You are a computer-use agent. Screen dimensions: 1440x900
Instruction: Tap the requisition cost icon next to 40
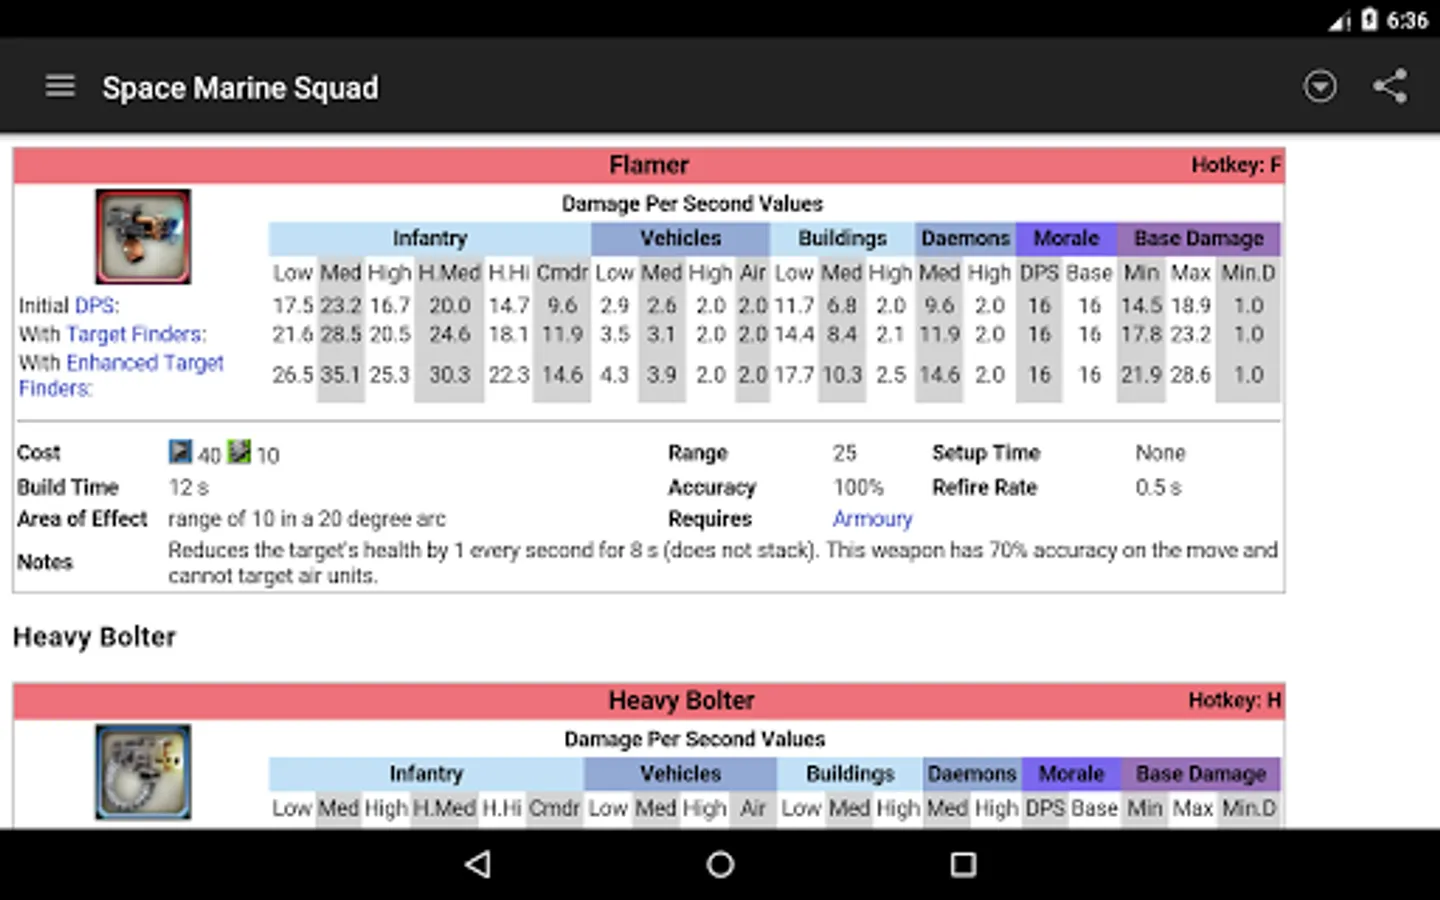click(180, 452)
